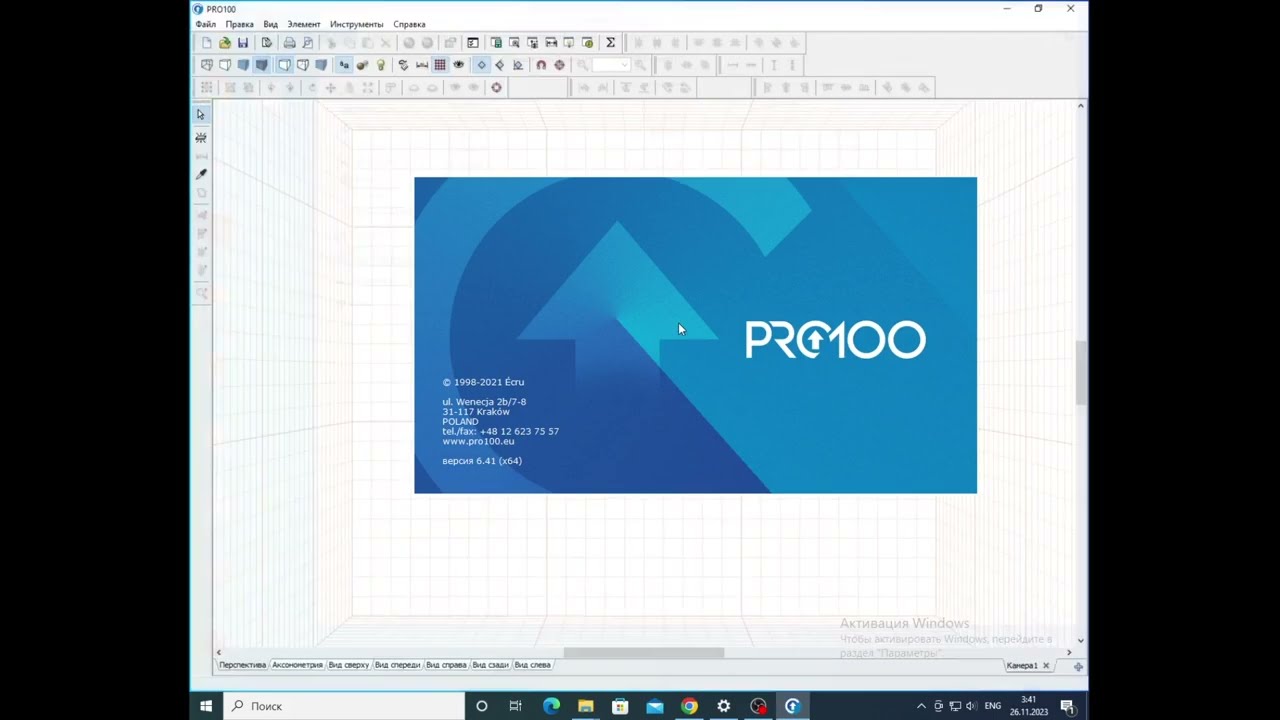Click www.pro100.eu text on splash

478,441
